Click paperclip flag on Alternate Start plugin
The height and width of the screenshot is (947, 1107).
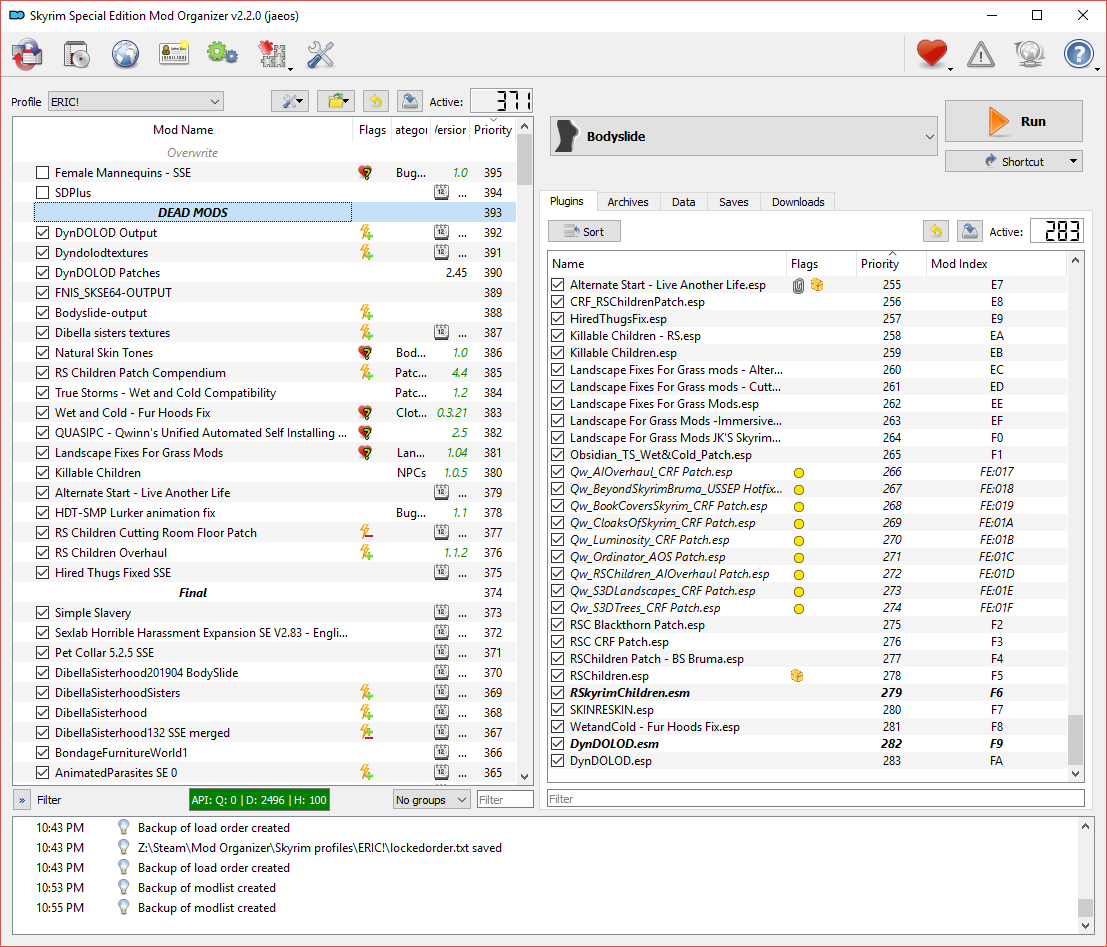click(798, 285)
